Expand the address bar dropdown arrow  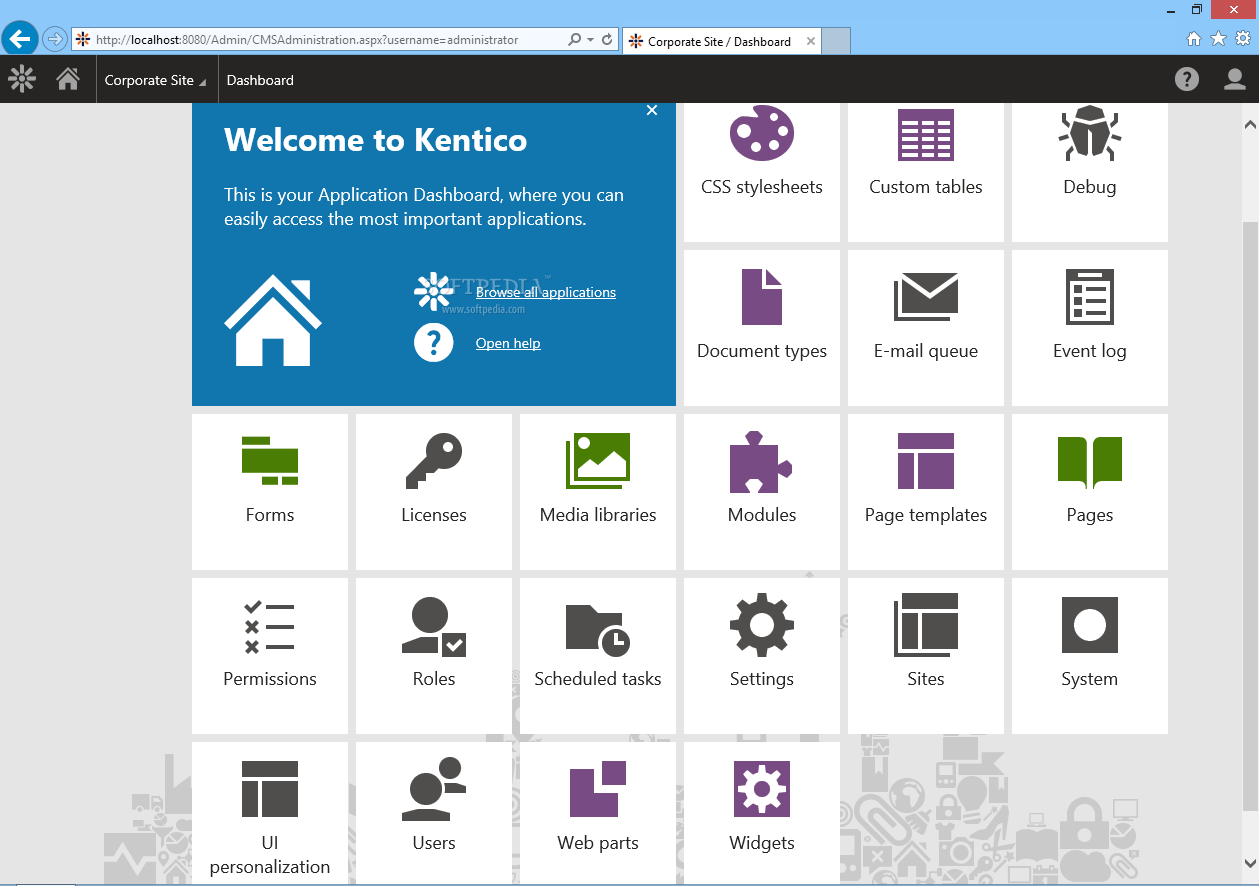point(590,40)
